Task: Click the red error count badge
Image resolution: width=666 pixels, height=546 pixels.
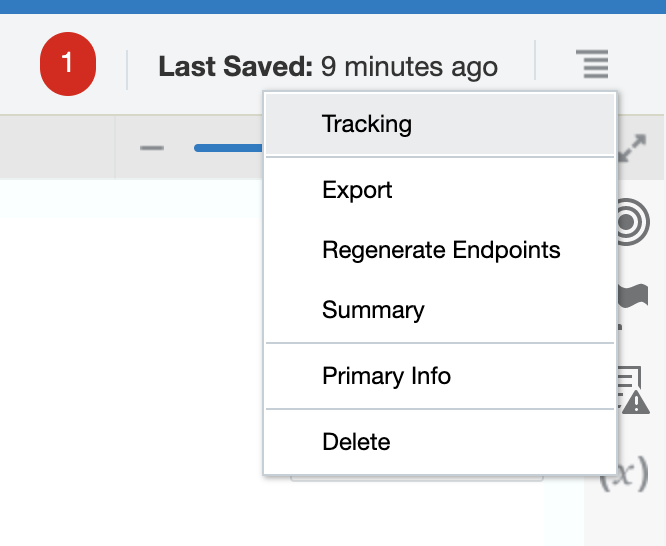Action: 67,65
